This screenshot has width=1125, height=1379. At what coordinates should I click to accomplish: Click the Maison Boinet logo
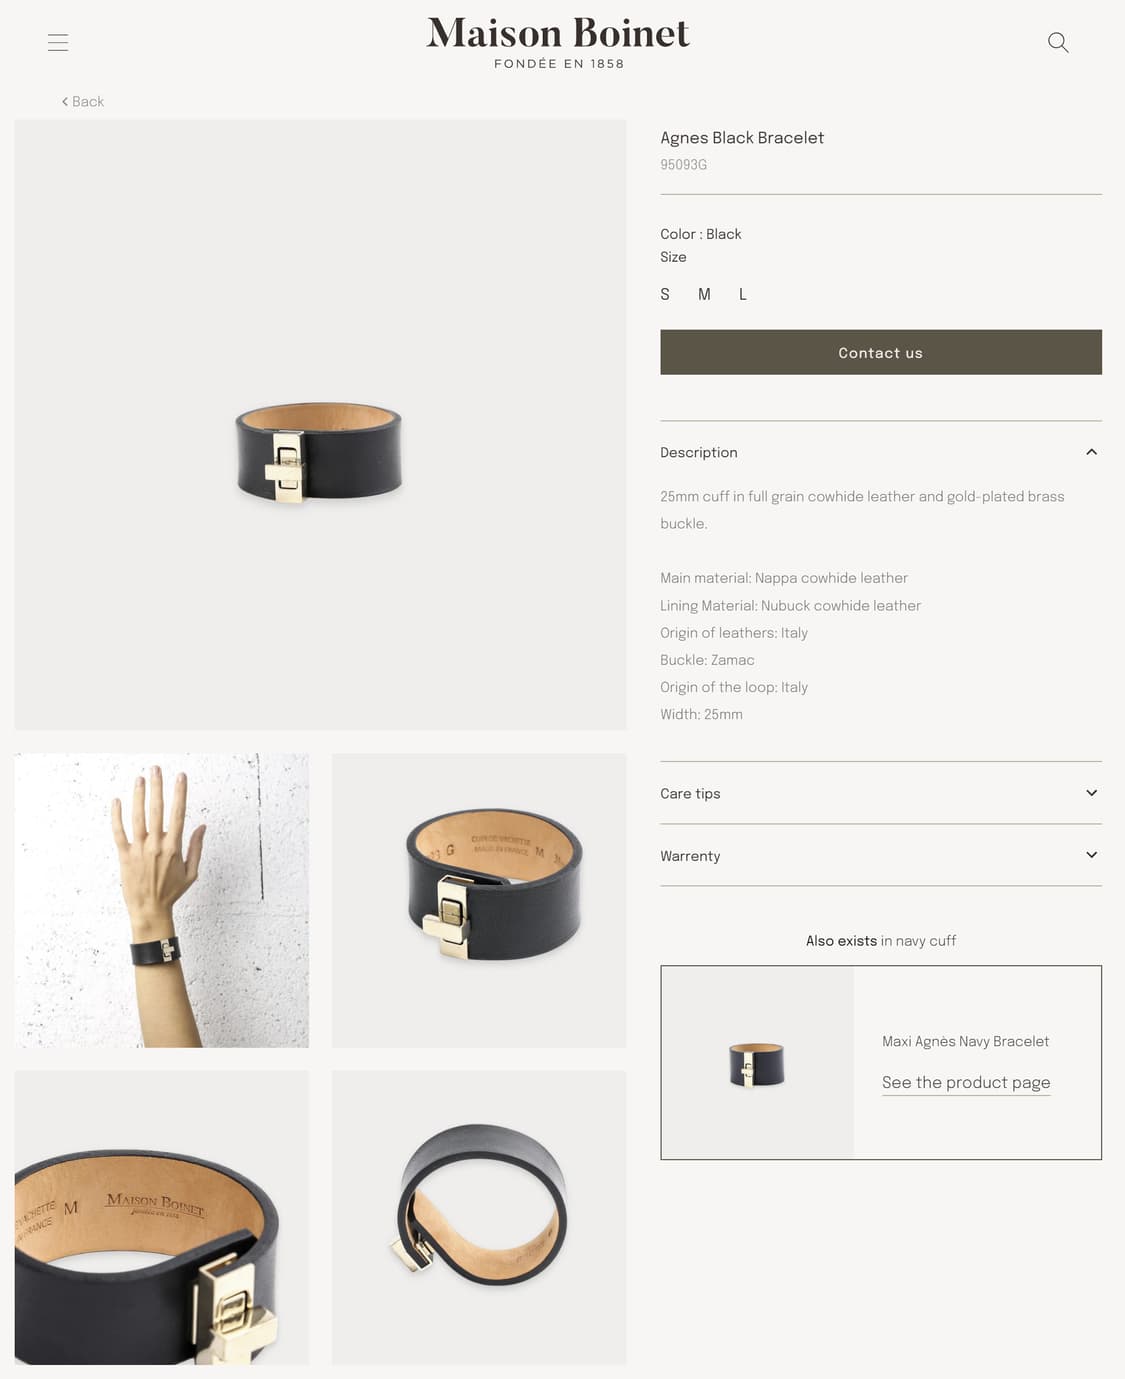point(558,43)
